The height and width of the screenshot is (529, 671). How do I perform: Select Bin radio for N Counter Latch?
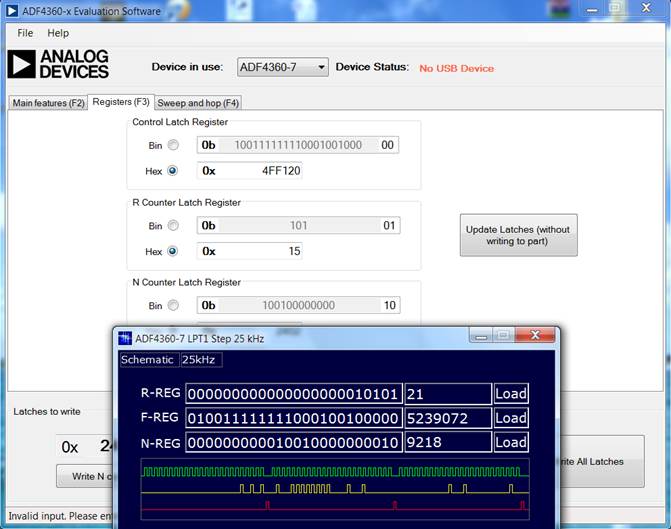click(x=173, y=305)
